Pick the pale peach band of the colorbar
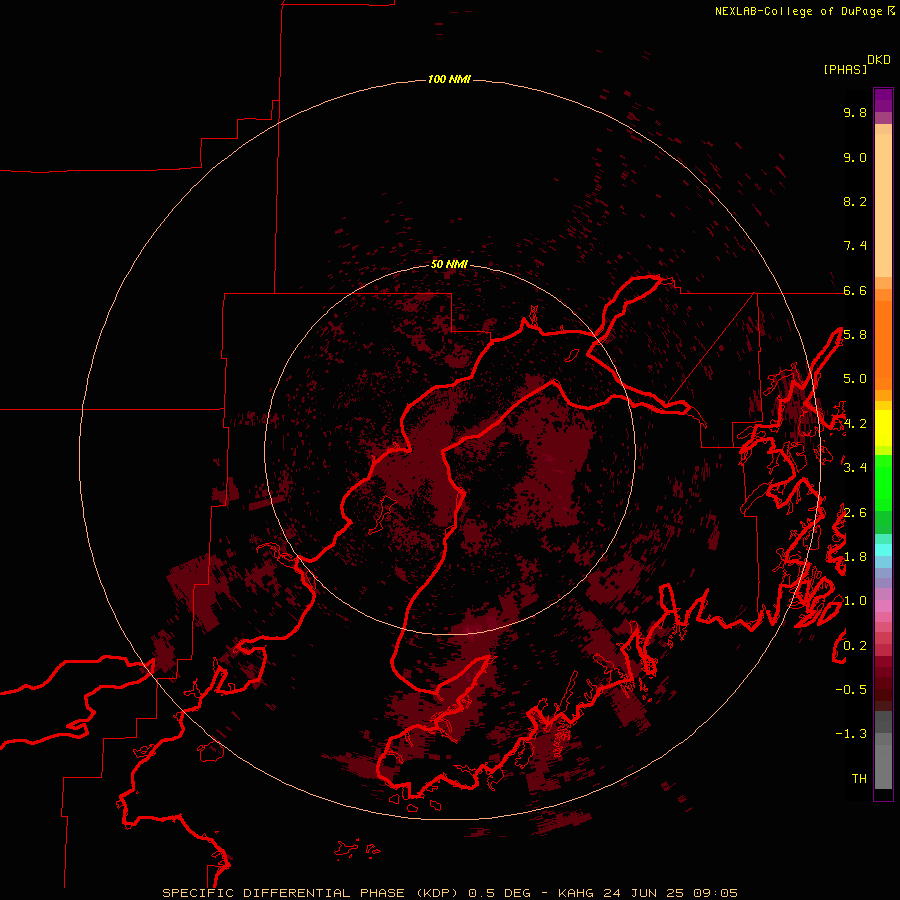The height and width of the screenshot is (900, 900). pos(883,205)
